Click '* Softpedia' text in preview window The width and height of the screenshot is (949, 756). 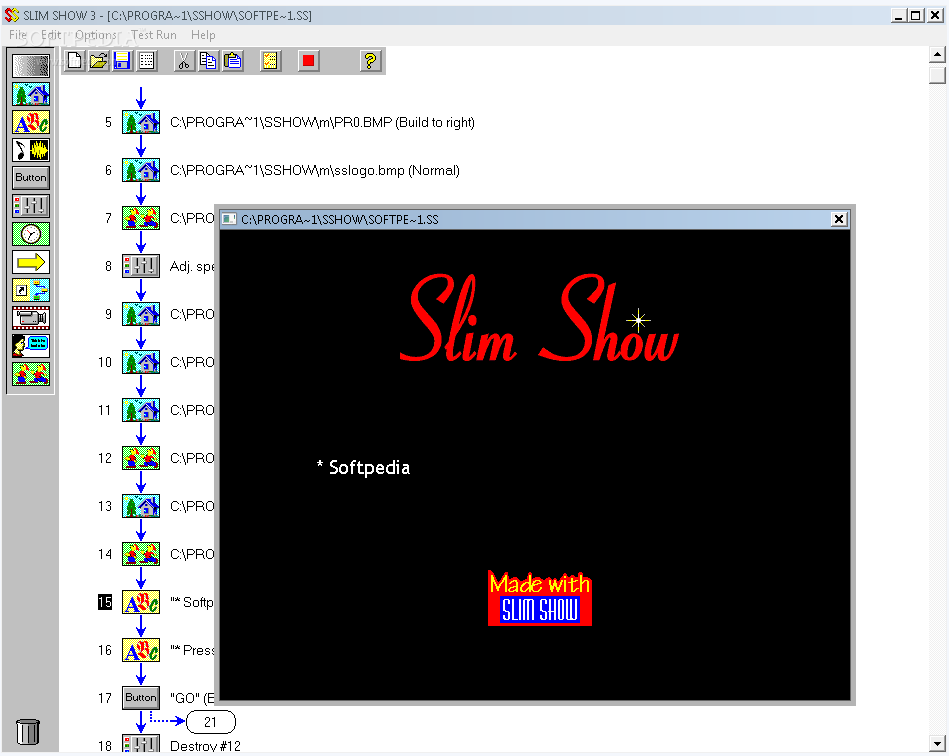click(363, 467)
